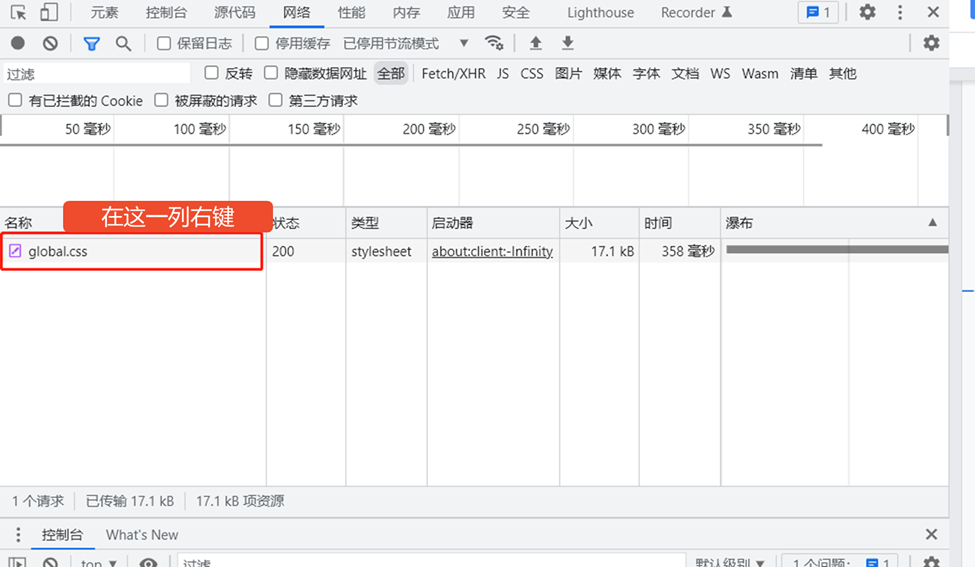Filter requests by 其他

pyautogui.click(x=843, y=73)
